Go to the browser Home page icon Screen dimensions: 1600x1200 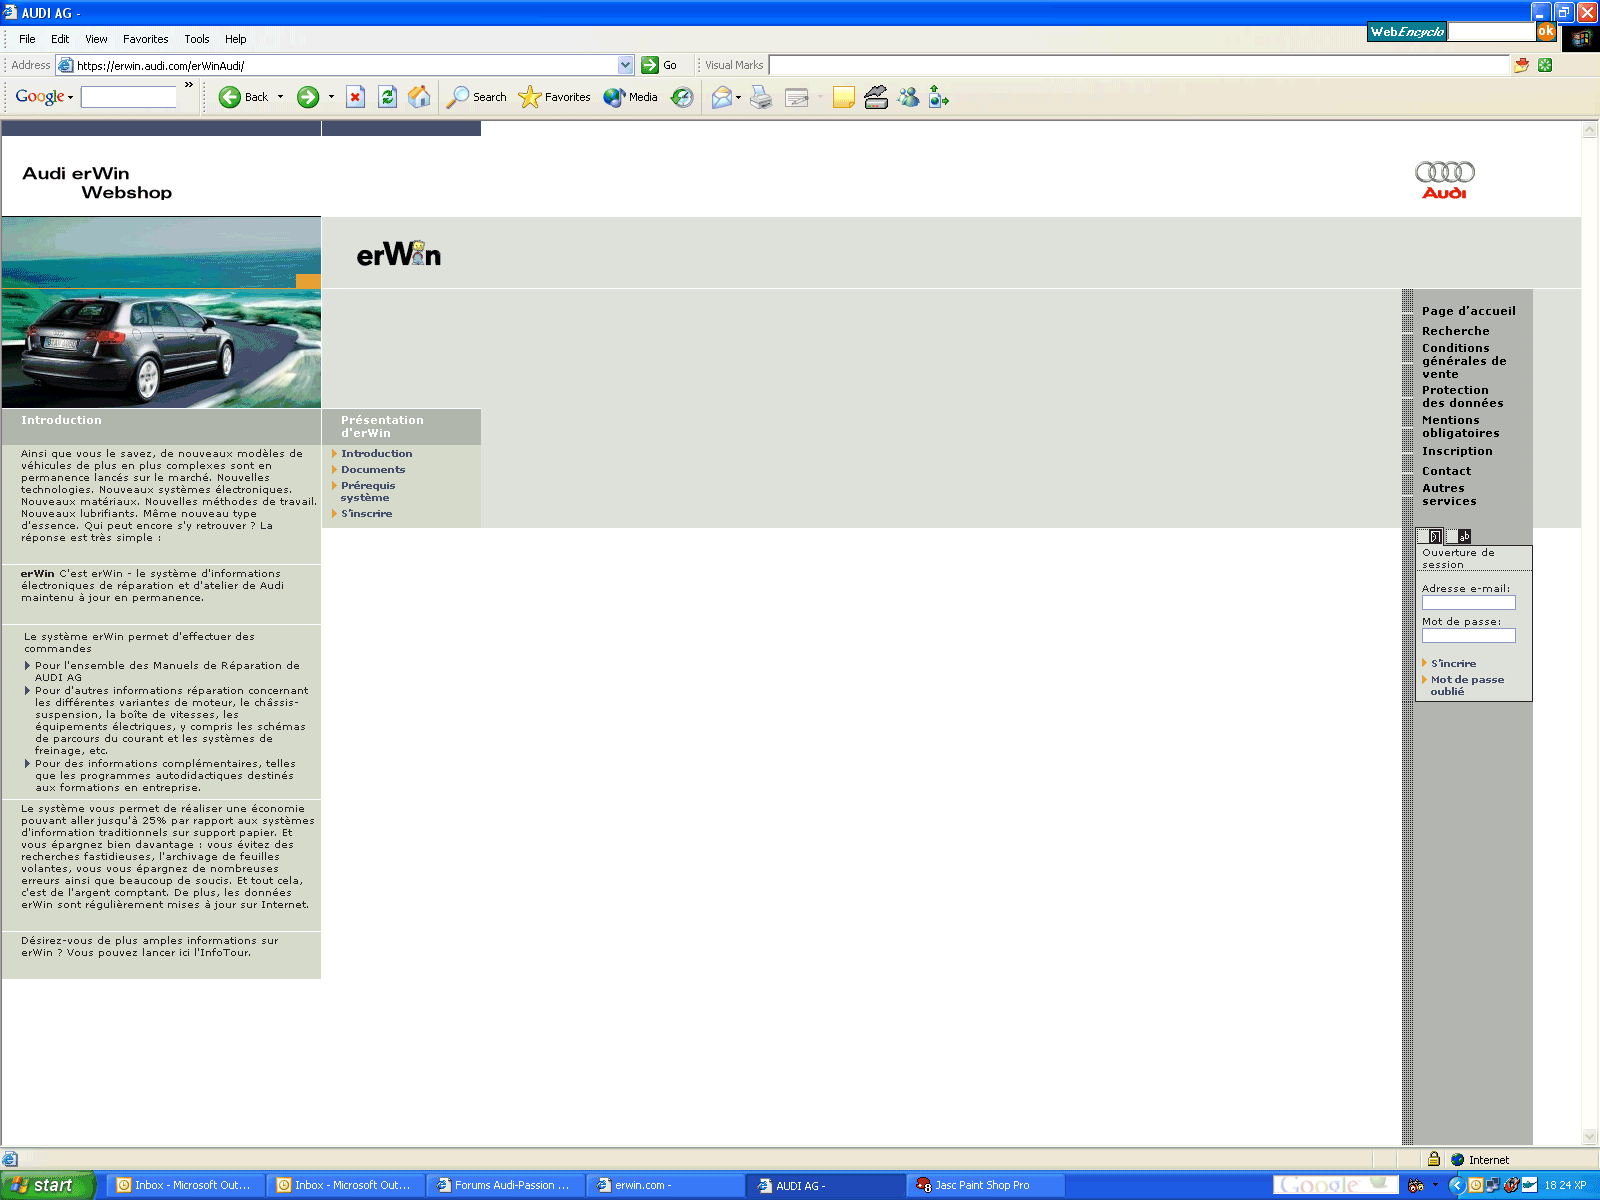pos(419,97)
